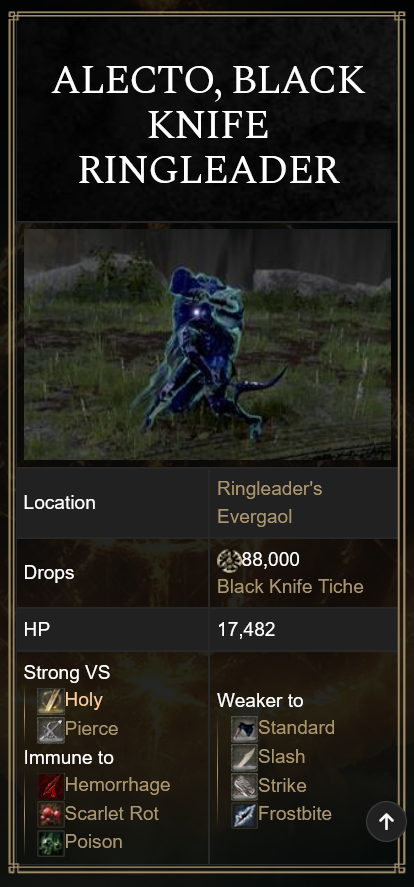The width and height of the screenshot is (414, 887).
Task: Click the Poison status icon
Action: [x=51, y=843]
